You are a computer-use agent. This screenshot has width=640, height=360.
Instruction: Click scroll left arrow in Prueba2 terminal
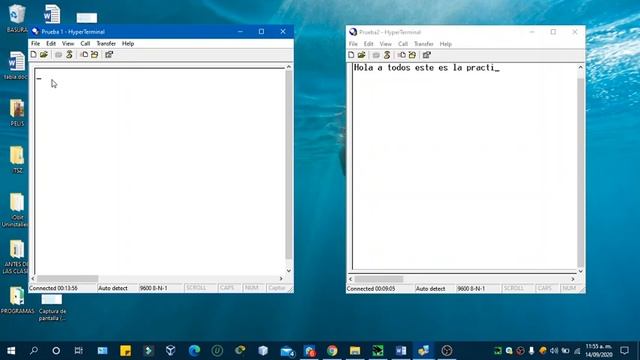tap(351, 279)
